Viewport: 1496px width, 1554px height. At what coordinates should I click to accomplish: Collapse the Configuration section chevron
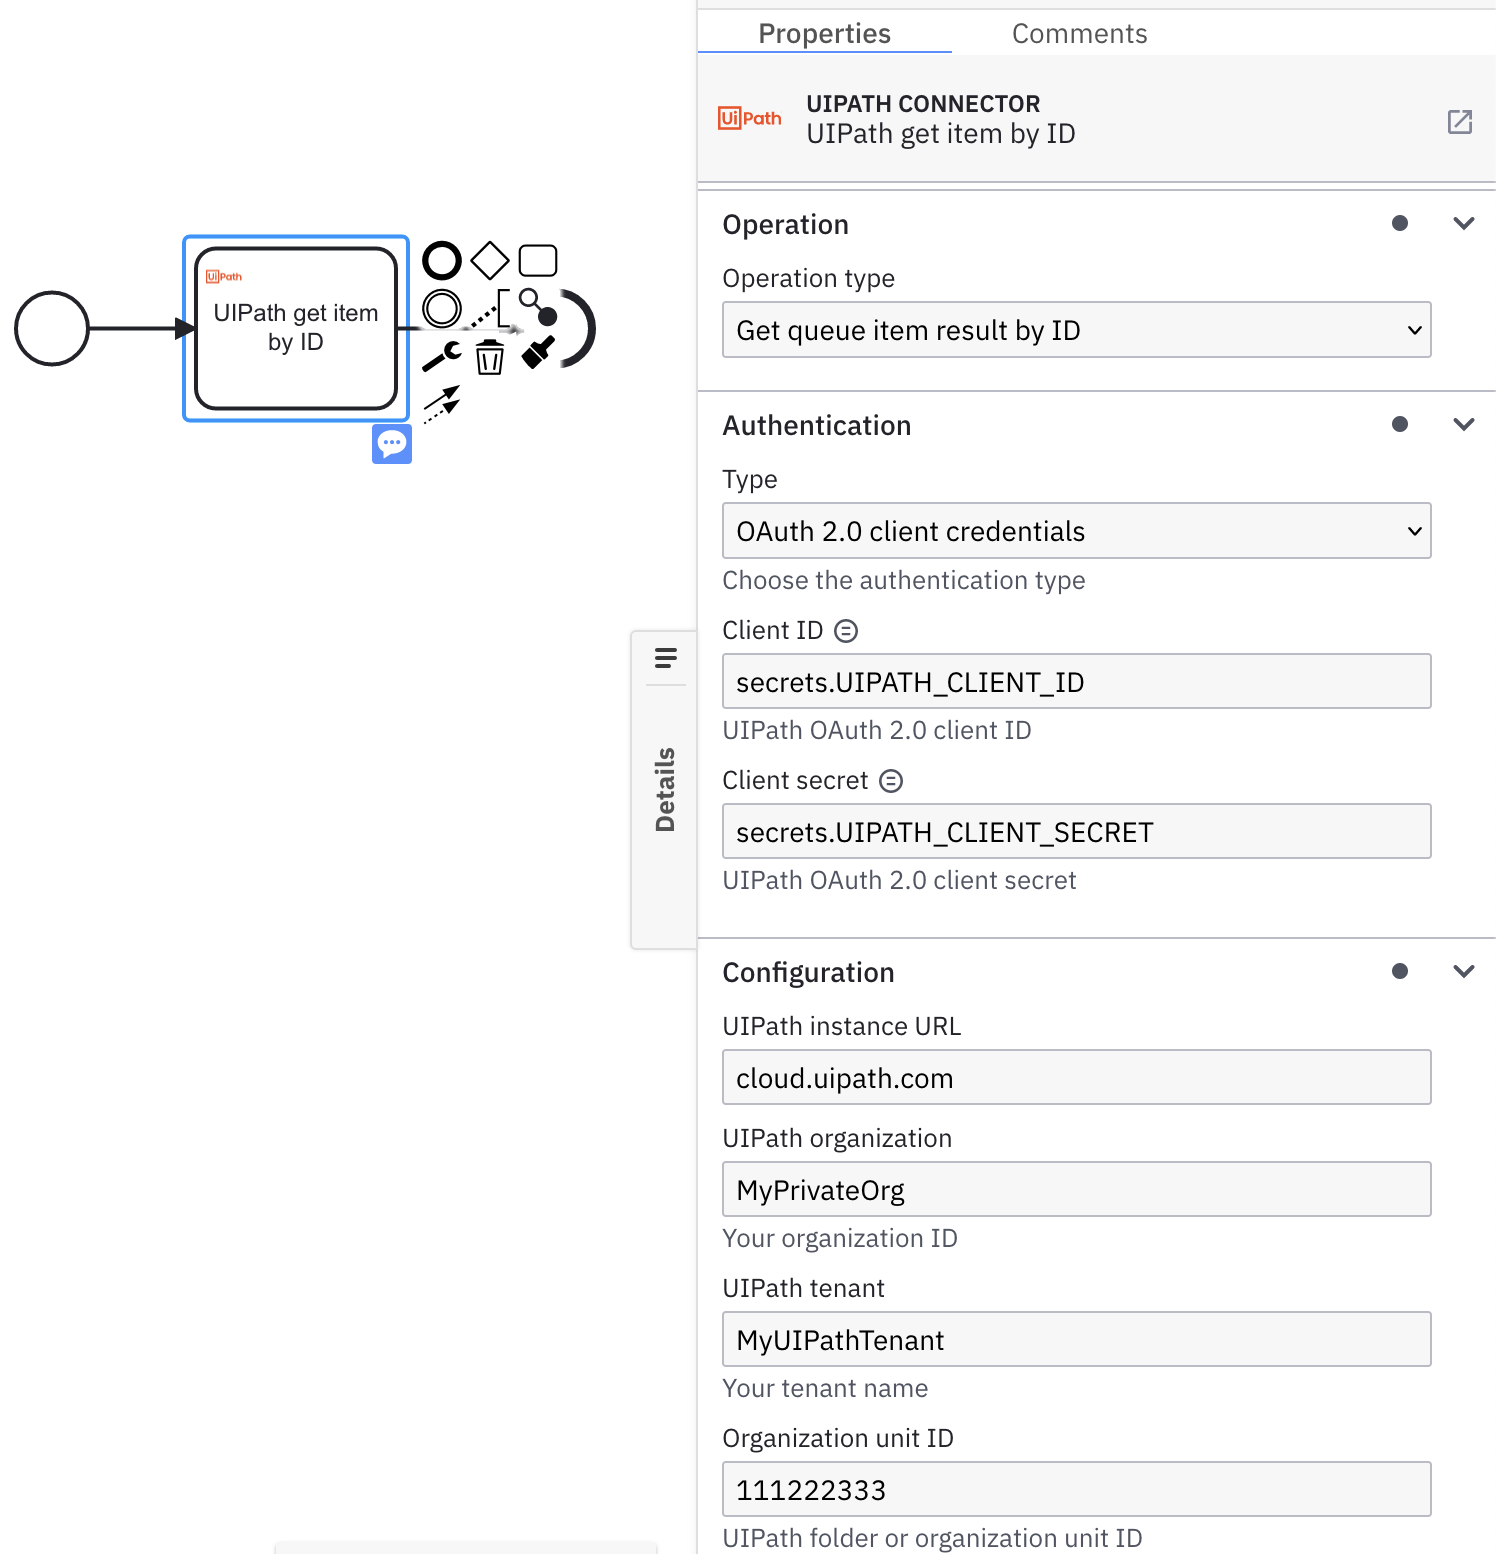(1464, 971)
